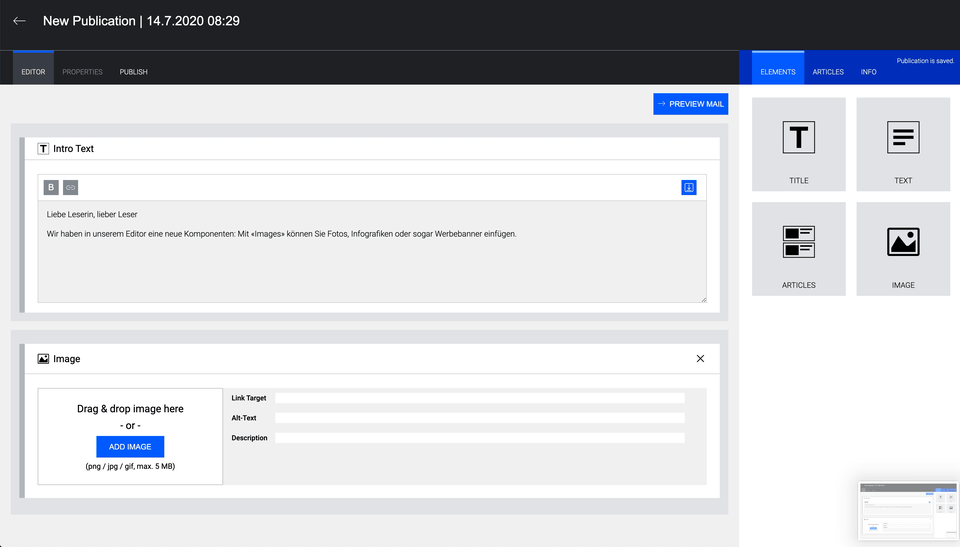Click into the Link Target field

479,398
